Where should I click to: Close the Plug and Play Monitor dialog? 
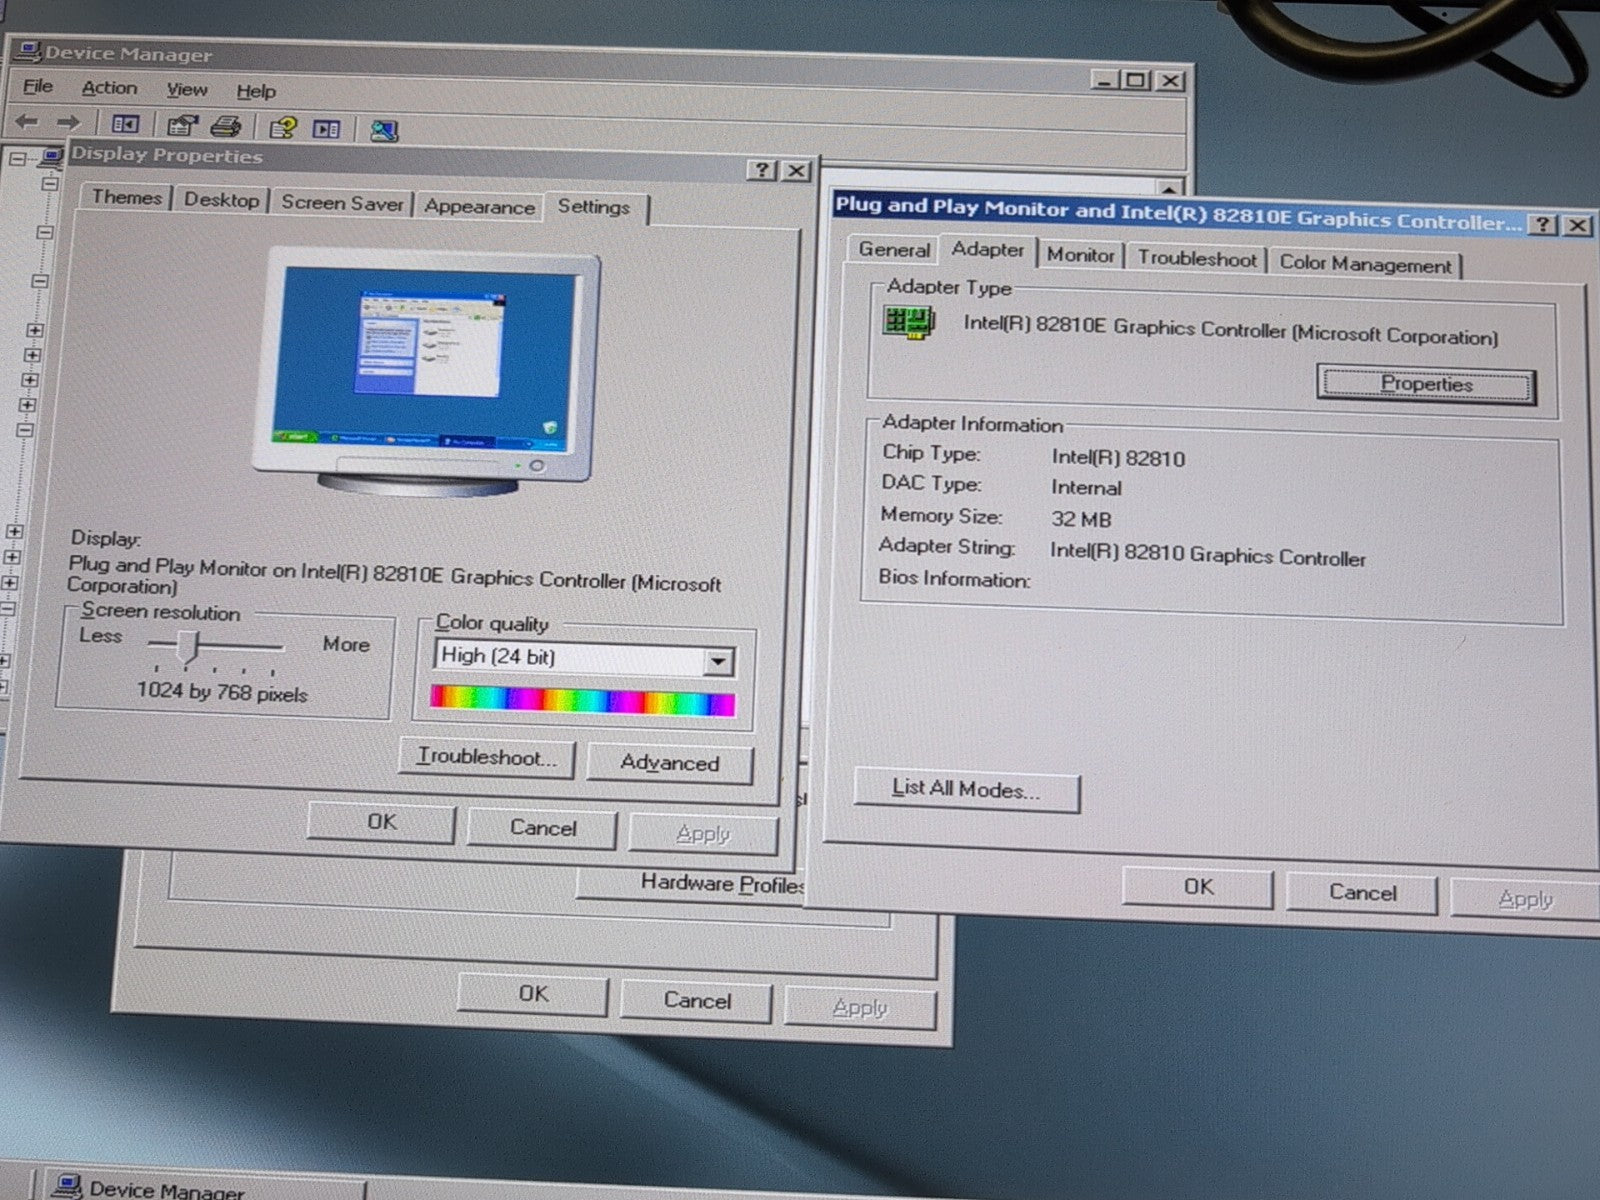pyautogui.click(x=1578, y=225)
